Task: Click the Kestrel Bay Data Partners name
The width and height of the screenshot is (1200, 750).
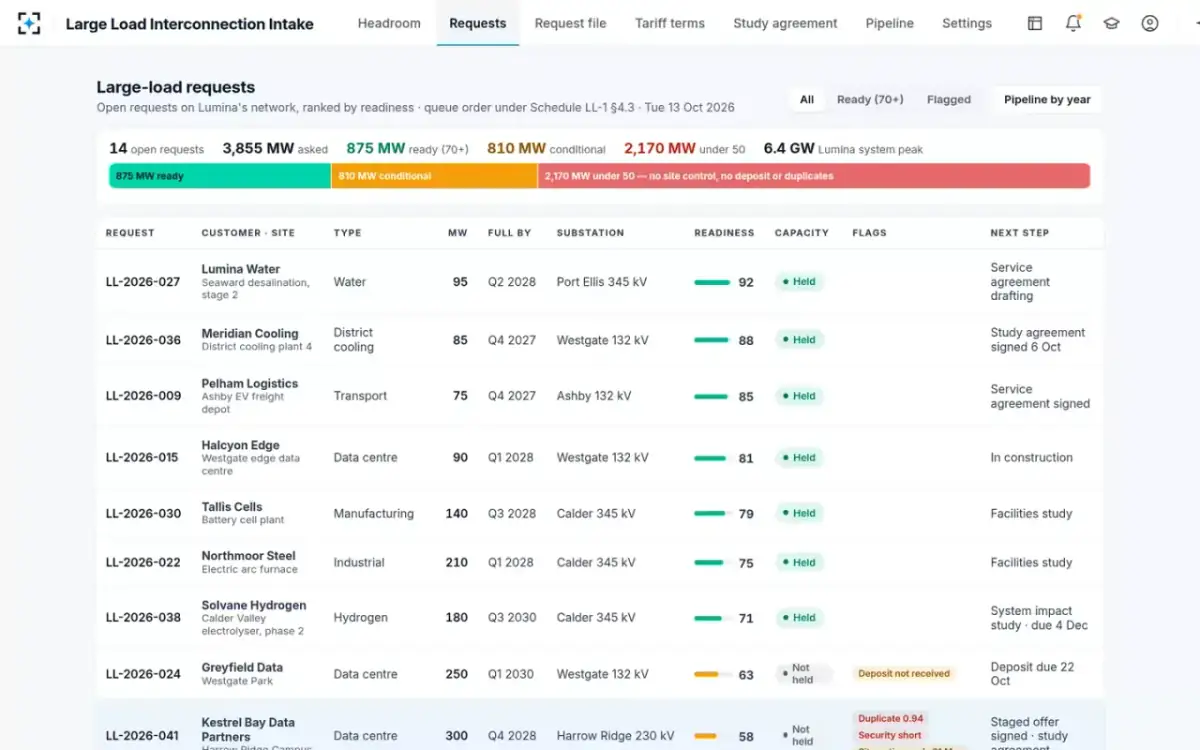Action: pos(248,729)
